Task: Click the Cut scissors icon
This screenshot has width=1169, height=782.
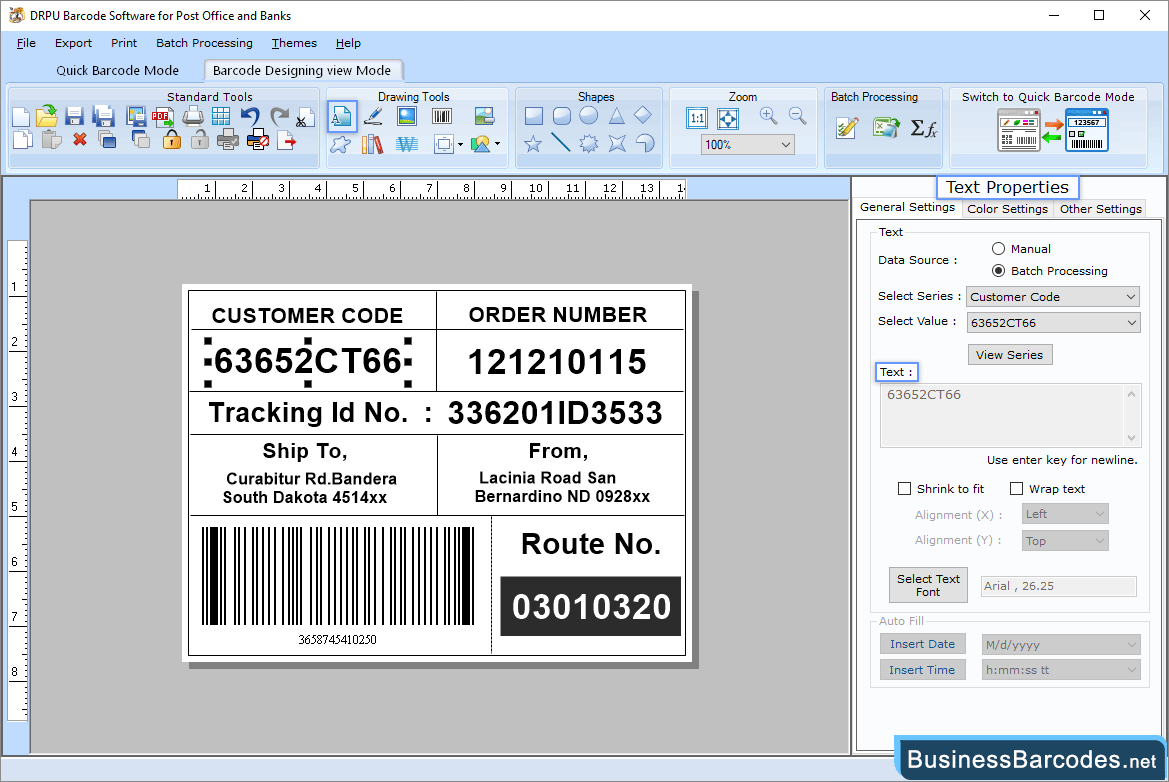Action: tap(304, 118)
